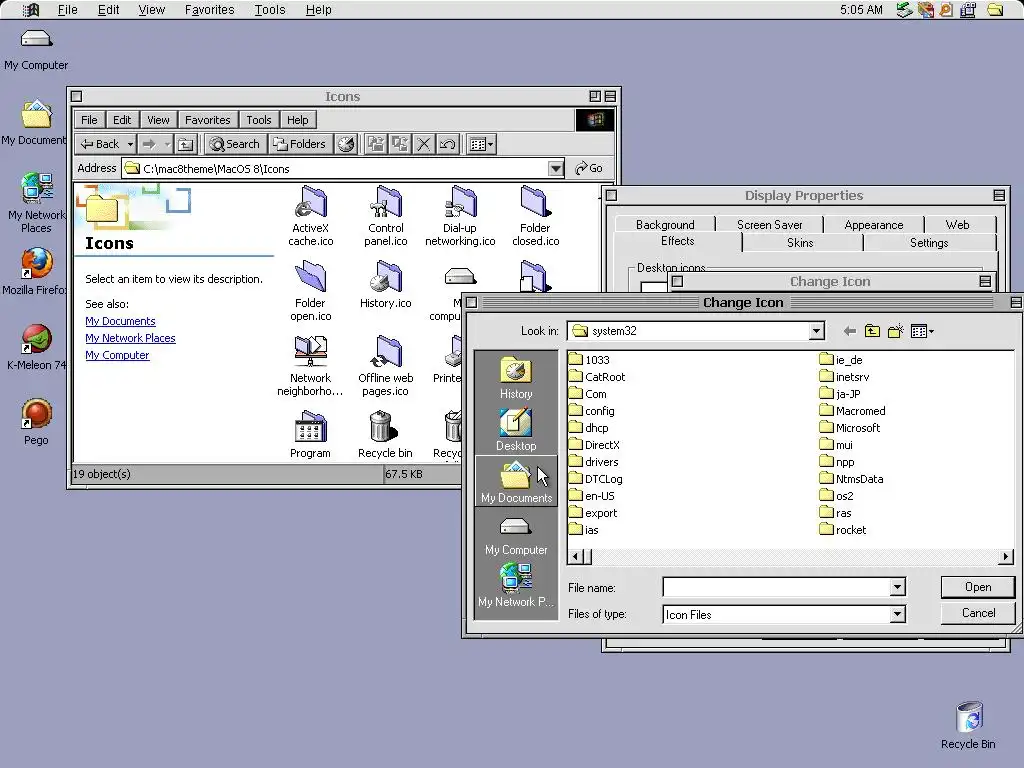
Task: Click right arrow of file list scrollbar
Action: [1006, 557]
